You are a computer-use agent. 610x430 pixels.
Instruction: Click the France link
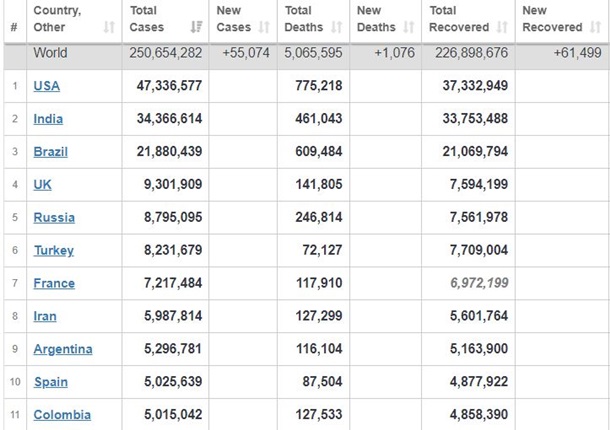[x=53, y=284]
